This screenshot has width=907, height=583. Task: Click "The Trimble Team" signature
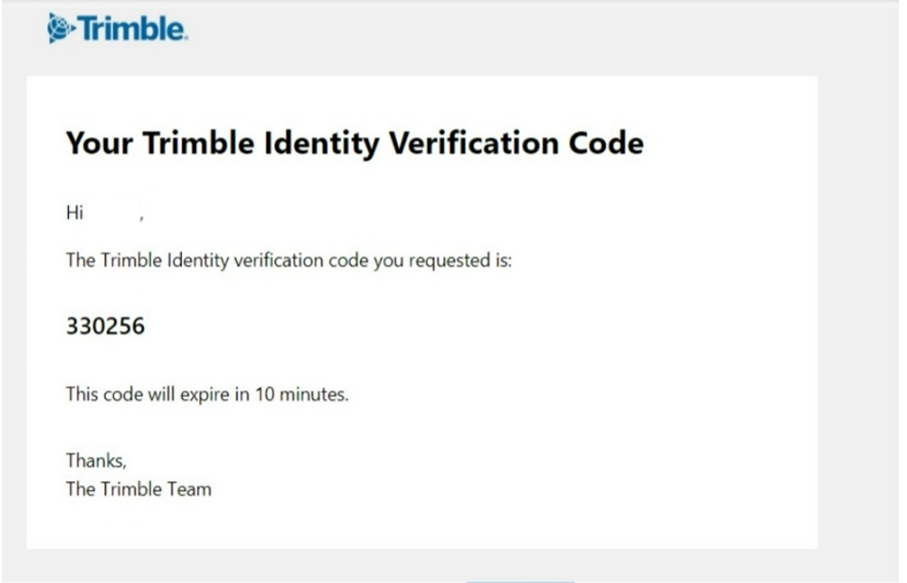(138, 489)
